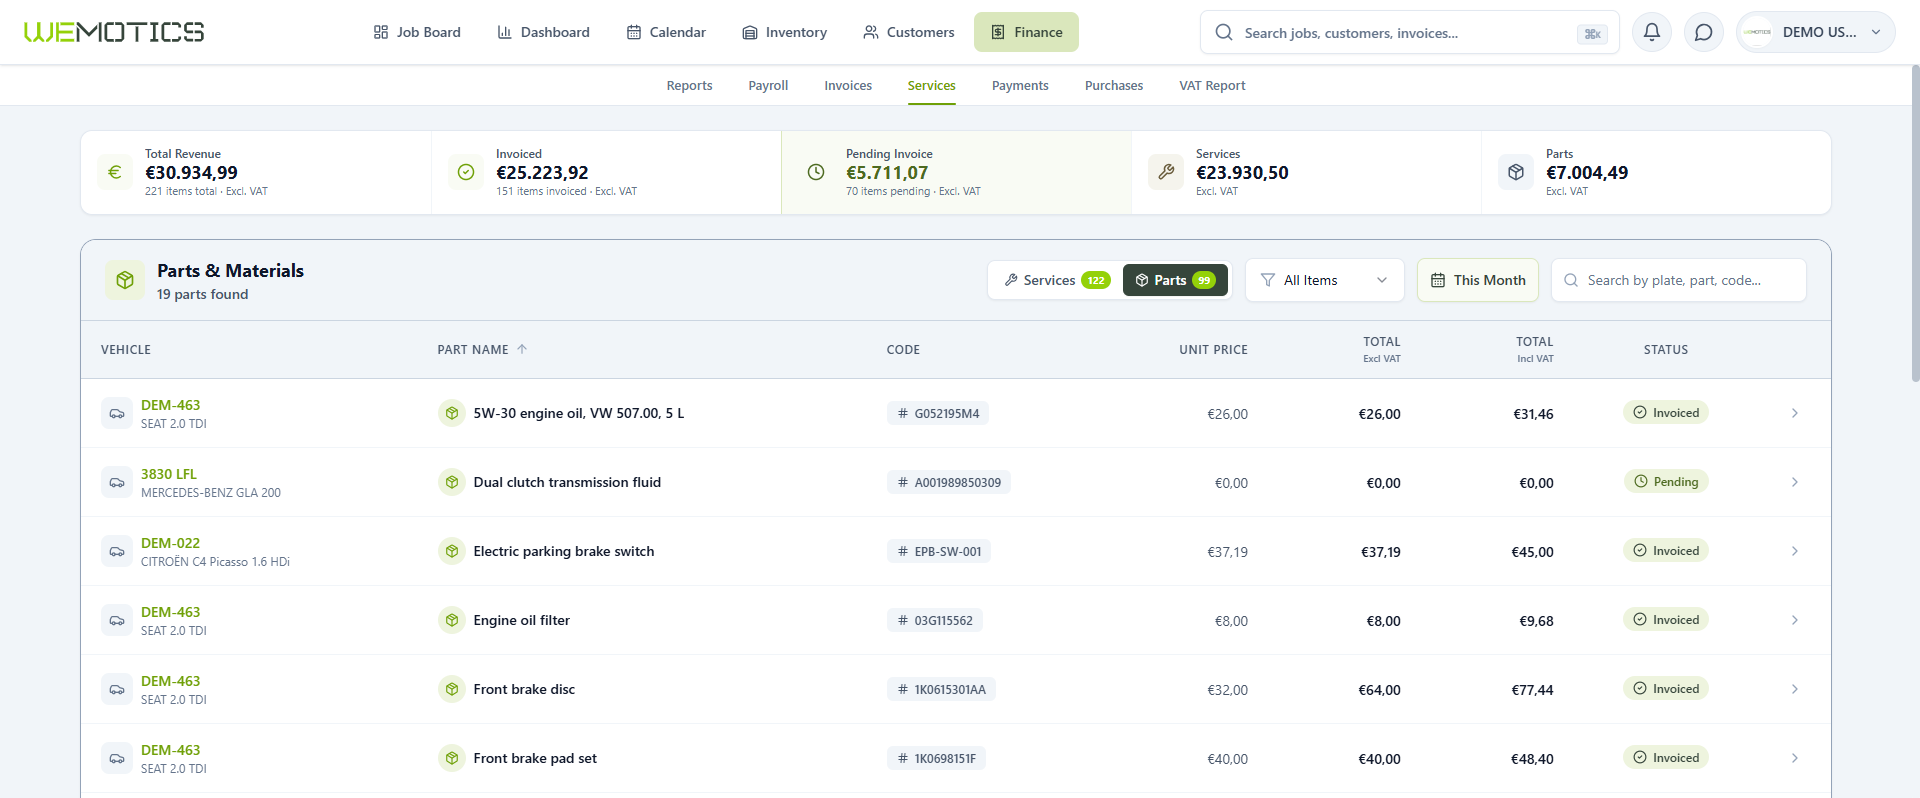The width and height of the screenshot is (1920, 798).
Task: Click the global search jobs, customers, invoices field
Action: tap(1410, 33)
